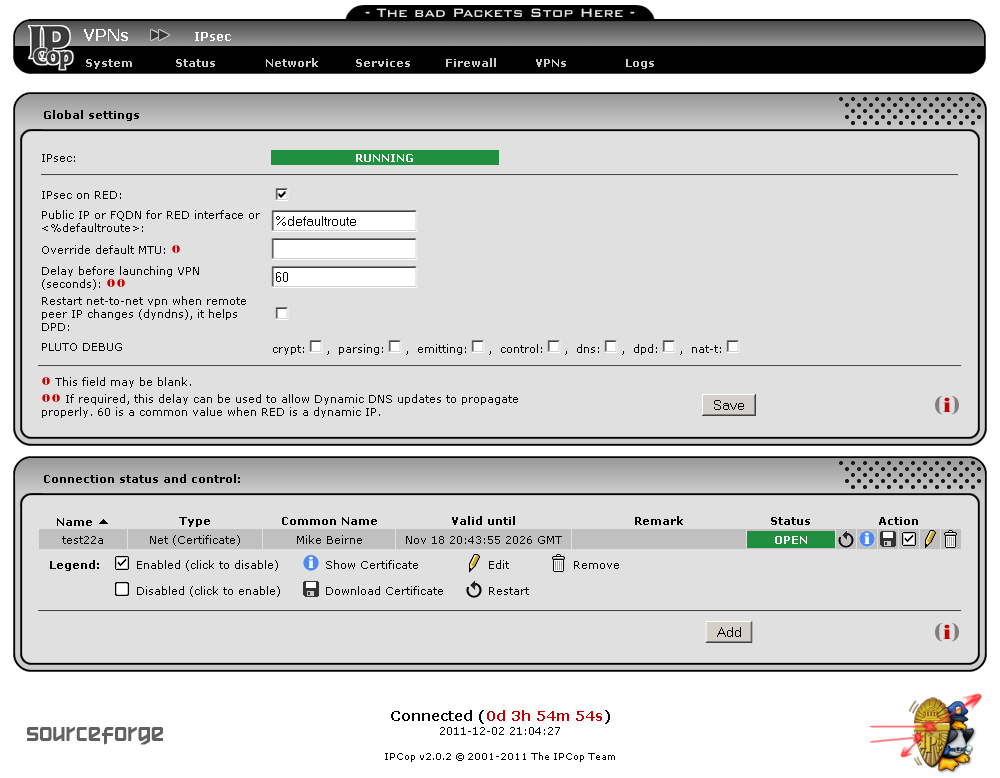Click the Legend Remove trash icon
This screenshot has height=778, width=1000.
pos(558,563)
